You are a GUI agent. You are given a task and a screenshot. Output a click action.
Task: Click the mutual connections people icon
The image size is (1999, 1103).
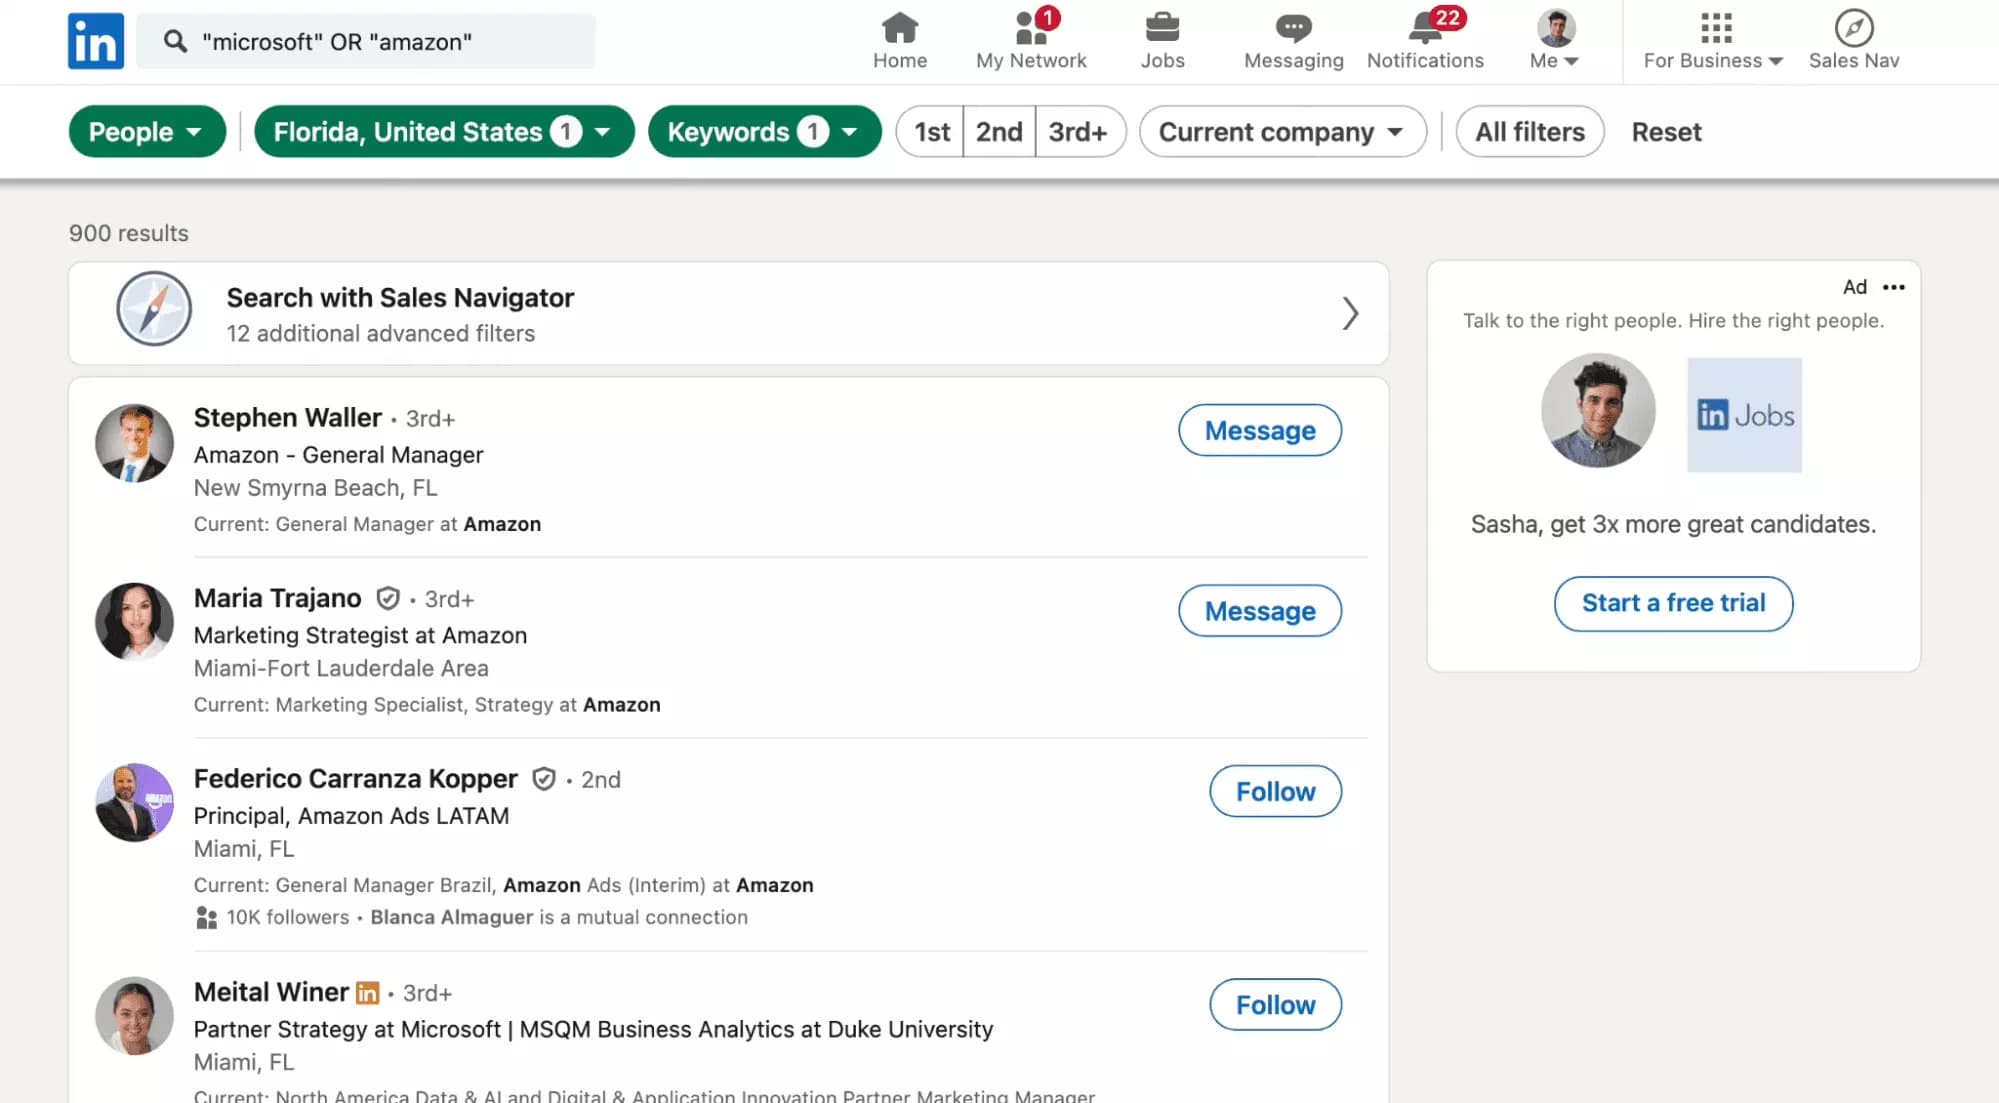(206, 918)
